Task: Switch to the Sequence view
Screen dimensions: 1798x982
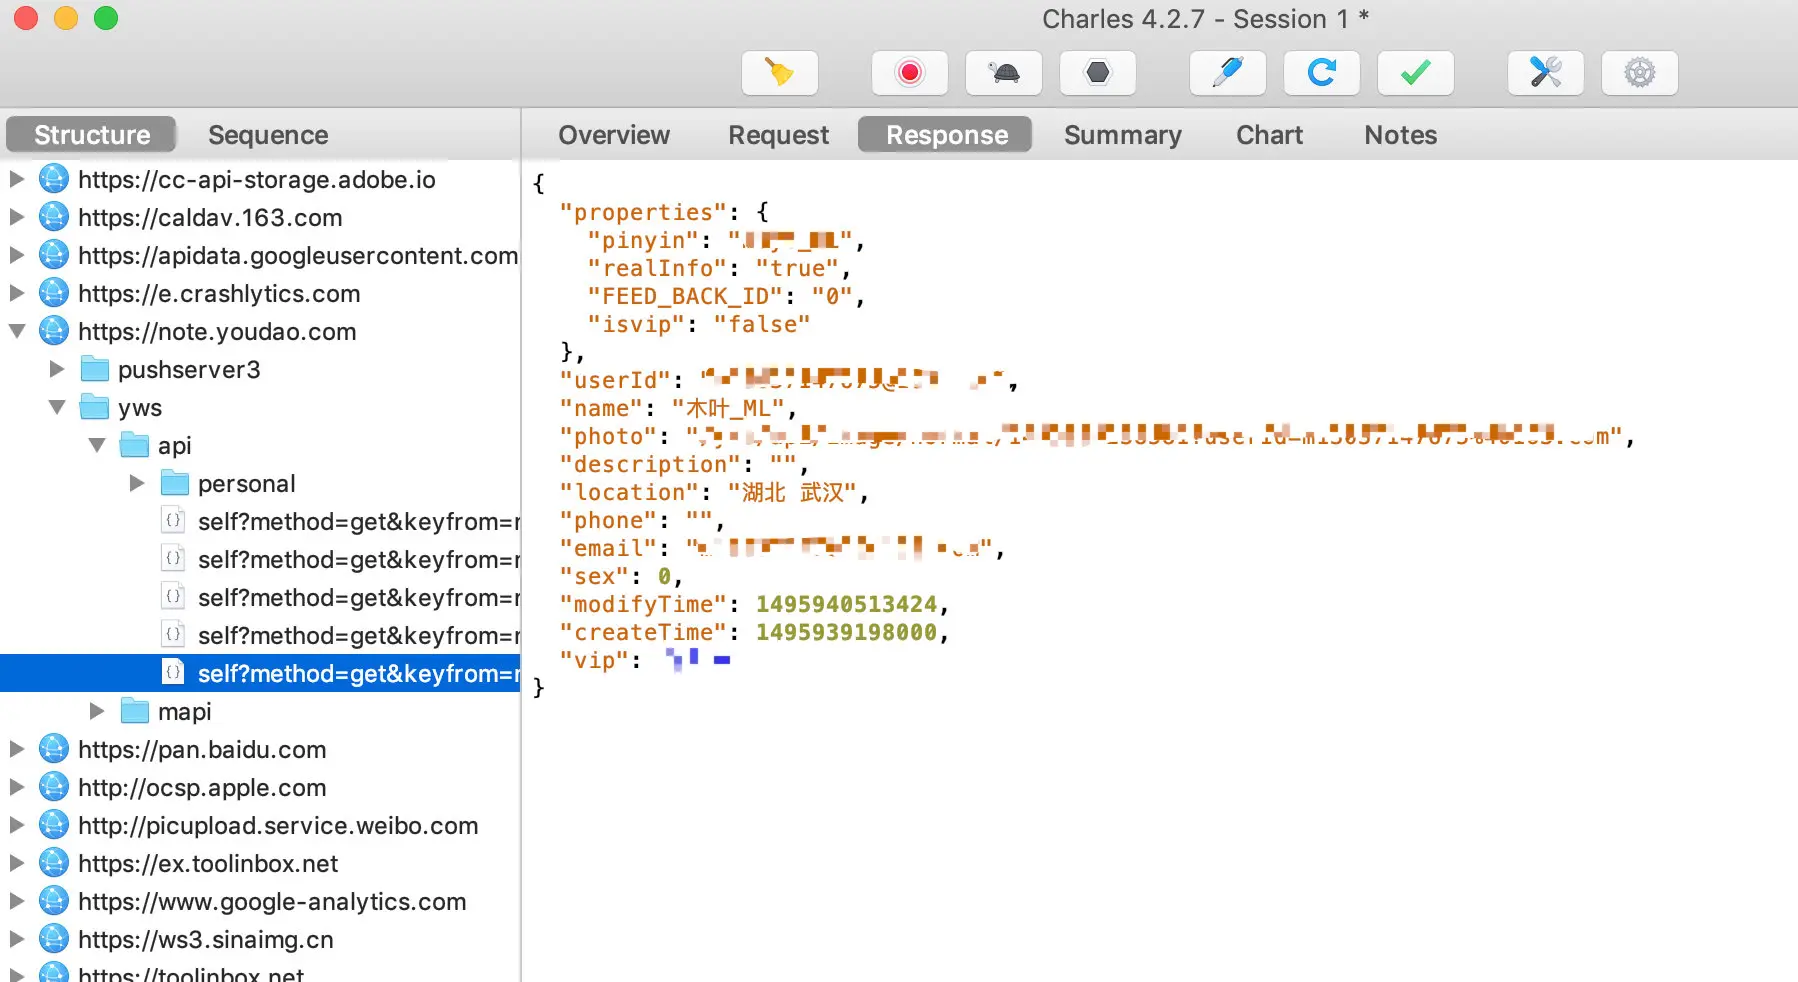Action: pos(268,135)
